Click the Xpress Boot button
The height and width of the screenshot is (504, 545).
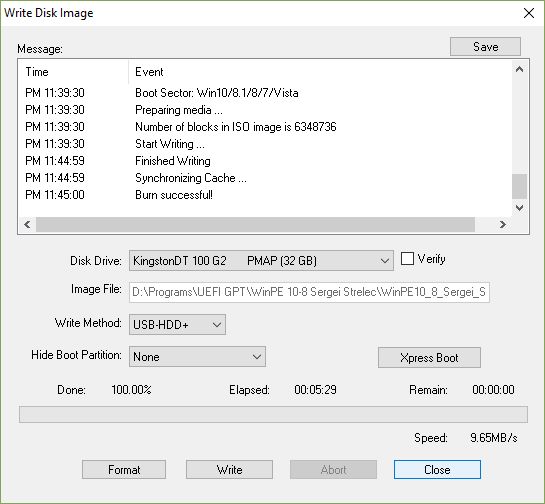[429, 358]
